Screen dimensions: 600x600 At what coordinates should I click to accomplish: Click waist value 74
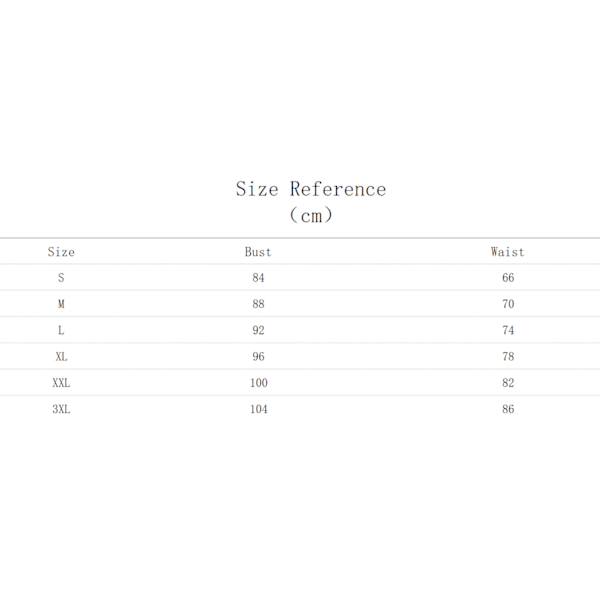click(508, 330)
